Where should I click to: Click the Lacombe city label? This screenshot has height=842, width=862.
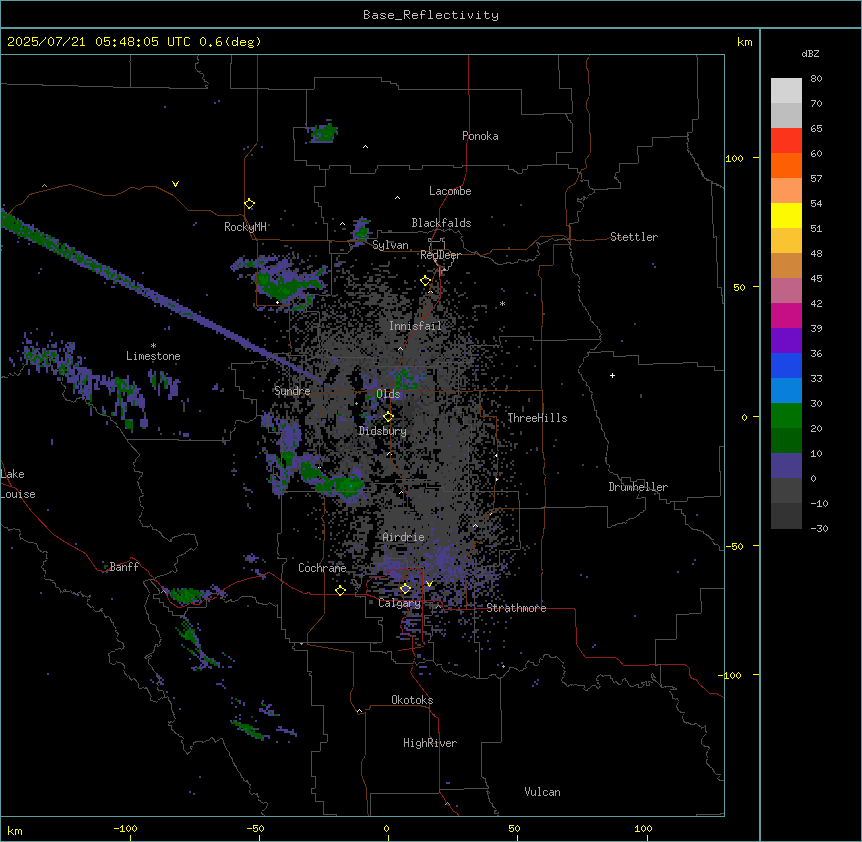coord(450,191)
